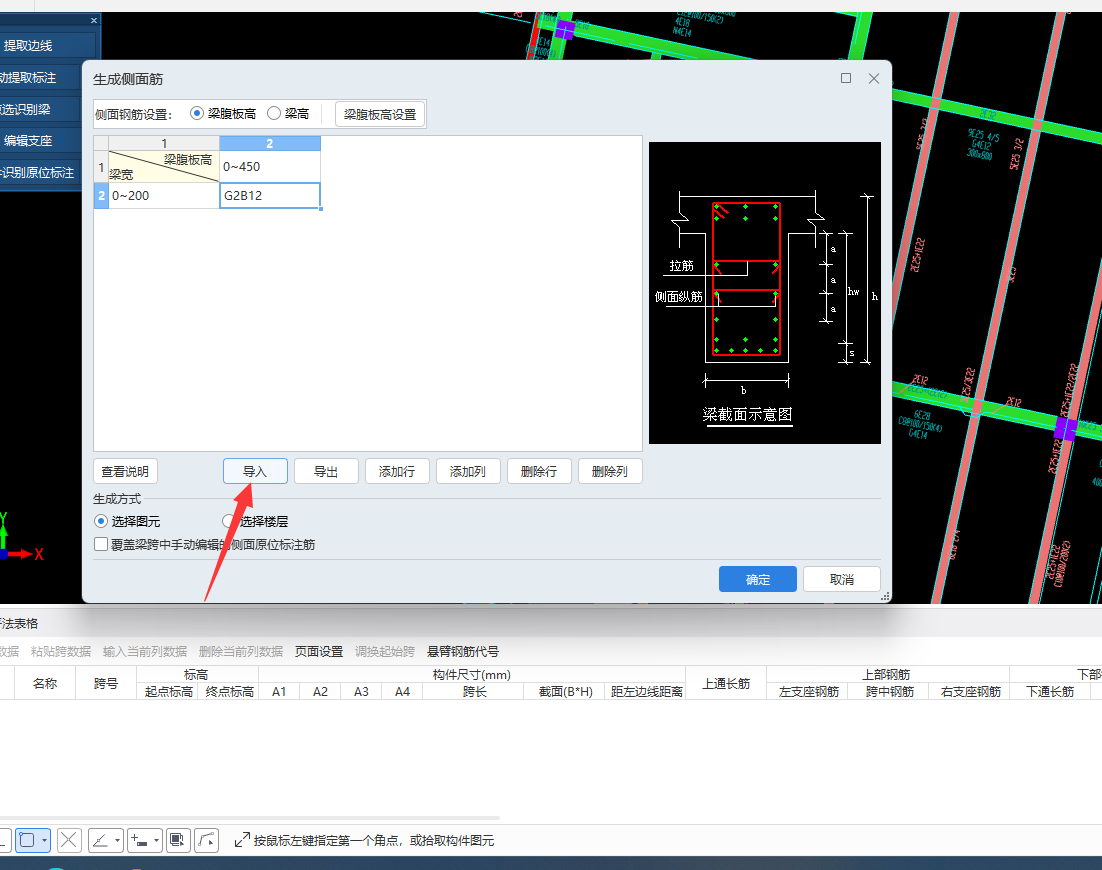
Task: Click 粘贴跨数据 in bottom toolbar
Action: (x=60, y=651)
